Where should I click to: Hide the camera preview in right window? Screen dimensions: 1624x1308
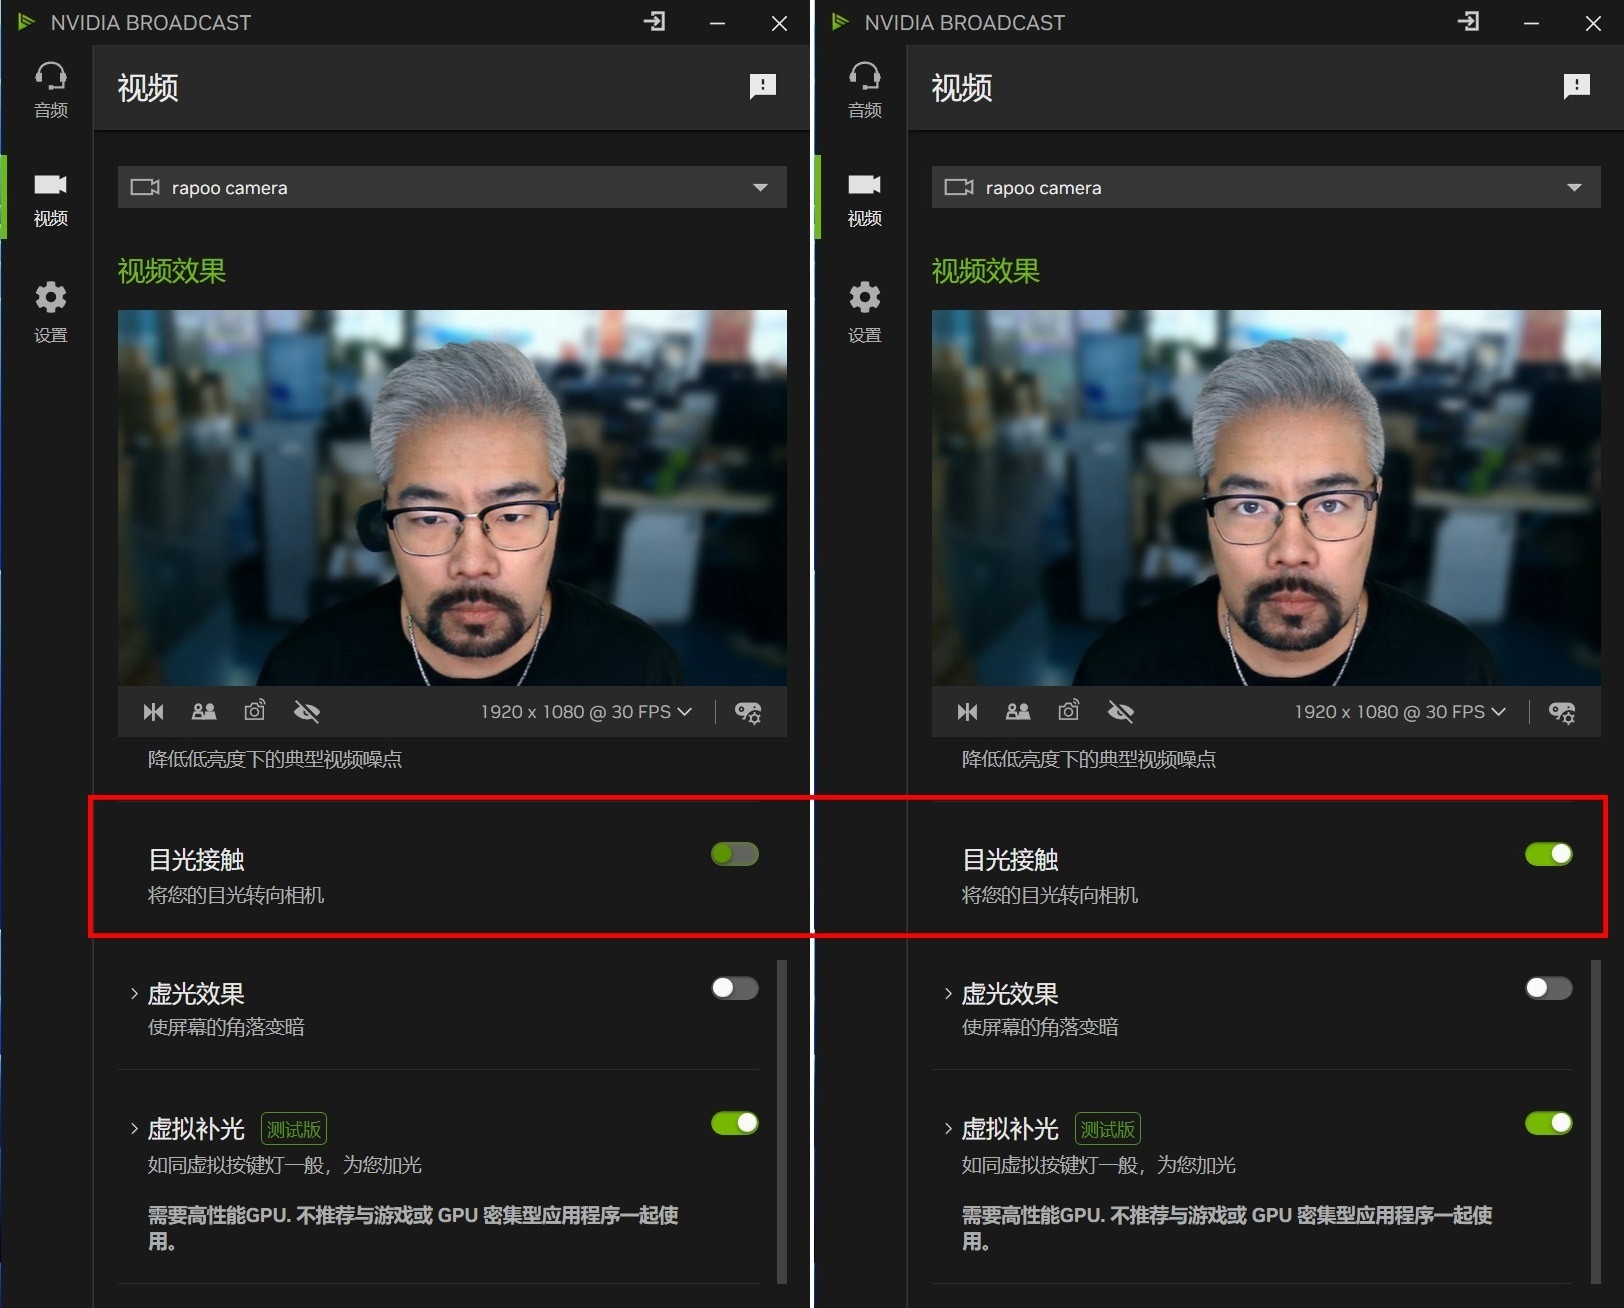[1121, 712]
